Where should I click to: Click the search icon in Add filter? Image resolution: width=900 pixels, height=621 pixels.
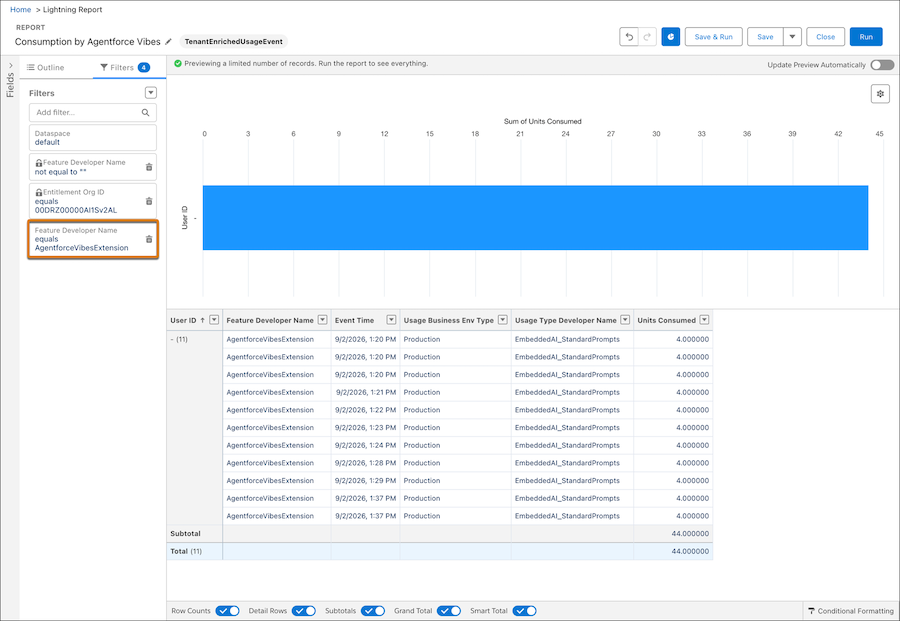coord(146,112)
